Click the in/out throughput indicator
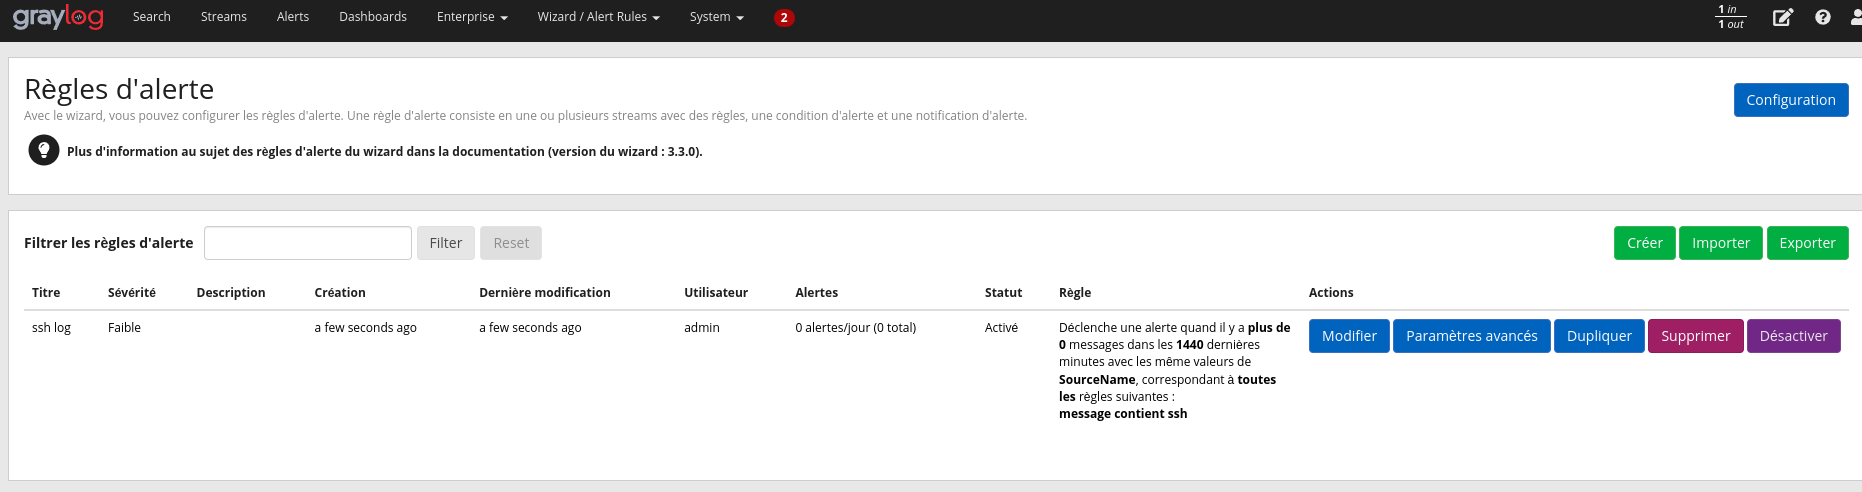The image size is (1862, 492). 1731,17
